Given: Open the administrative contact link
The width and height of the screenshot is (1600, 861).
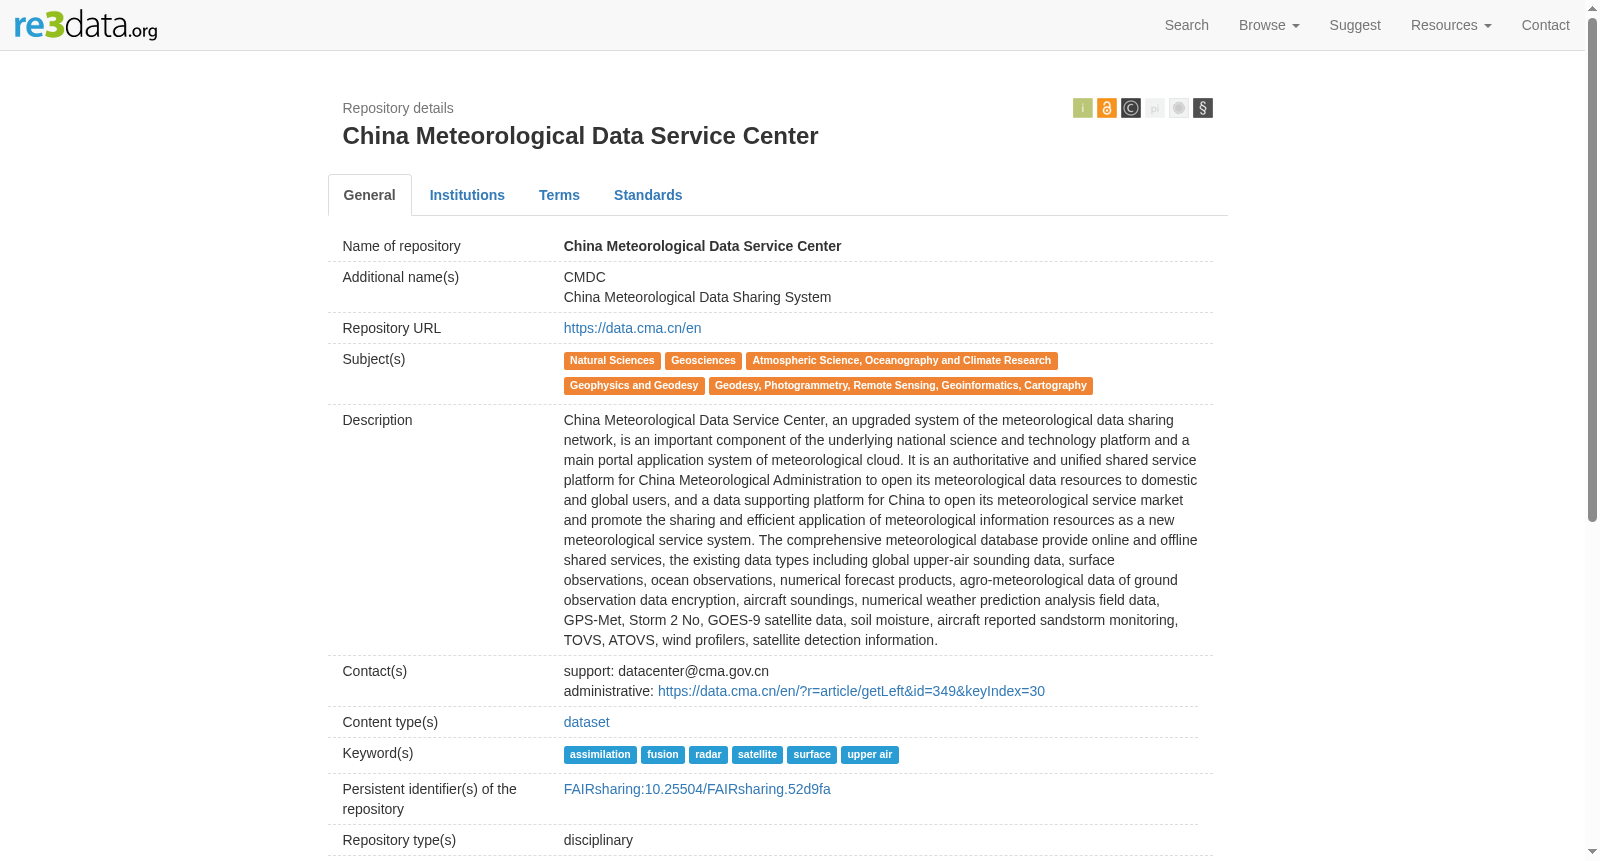Looking at the screenshot, I should [x=851, y=691].
